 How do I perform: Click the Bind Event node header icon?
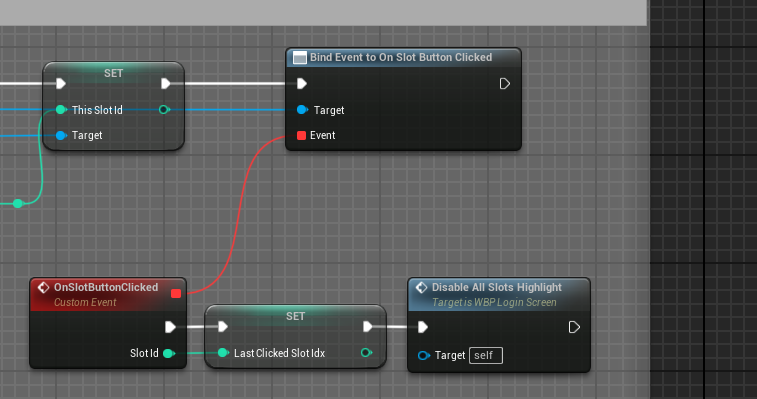click(300, 58)
